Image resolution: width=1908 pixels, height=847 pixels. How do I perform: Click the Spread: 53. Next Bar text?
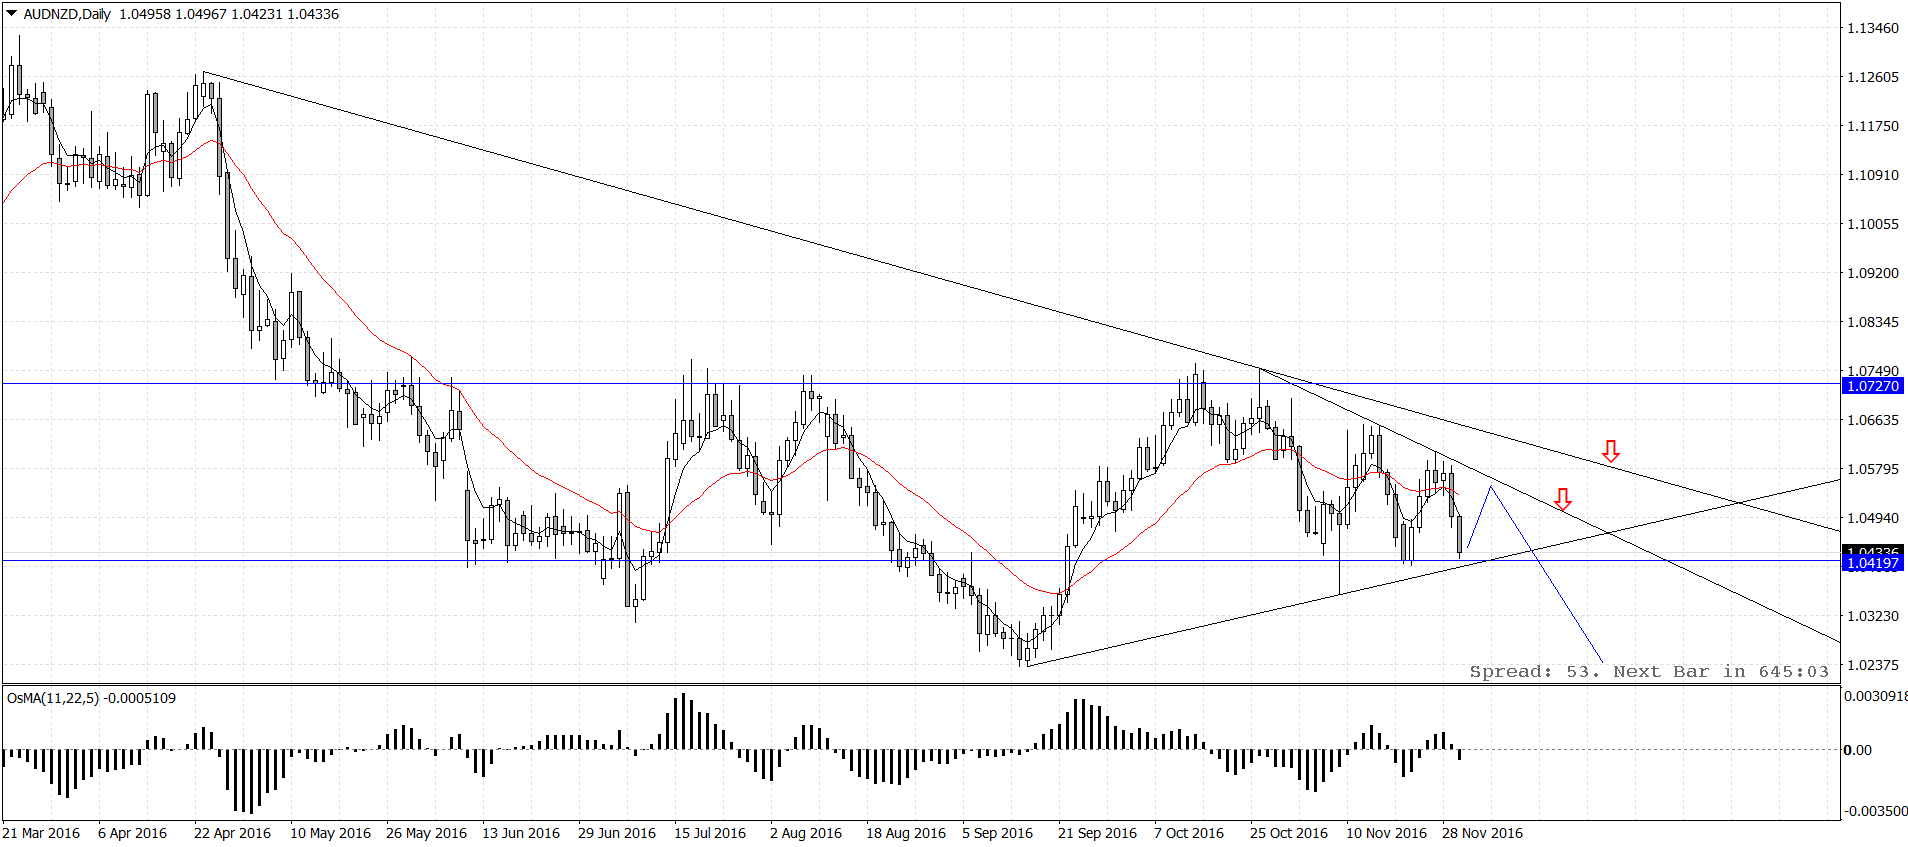[1650, 672]
